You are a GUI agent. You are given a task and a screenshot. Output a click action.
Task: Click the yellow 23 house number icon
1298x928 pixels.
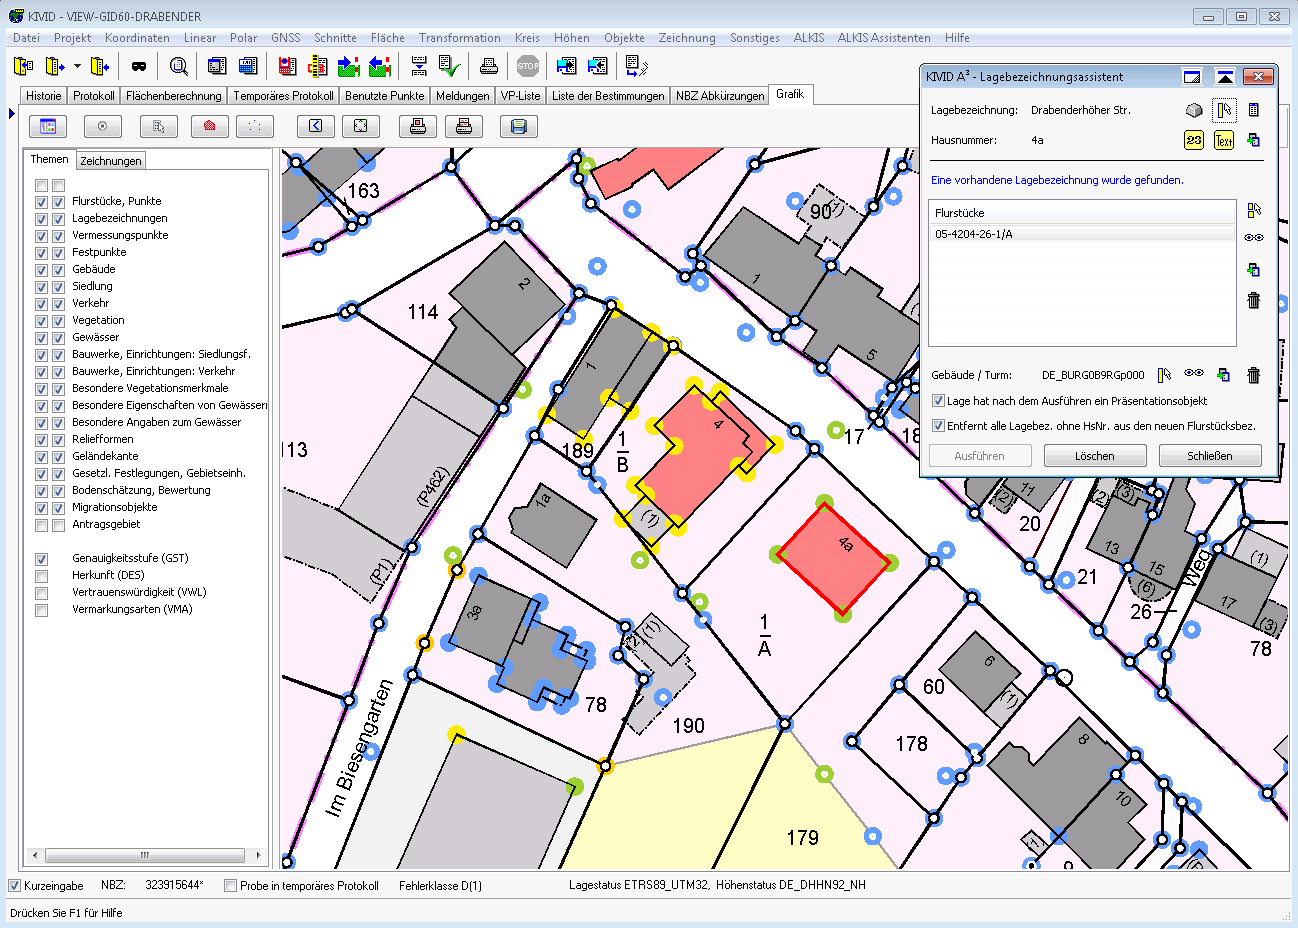[x=1193, y=141]
